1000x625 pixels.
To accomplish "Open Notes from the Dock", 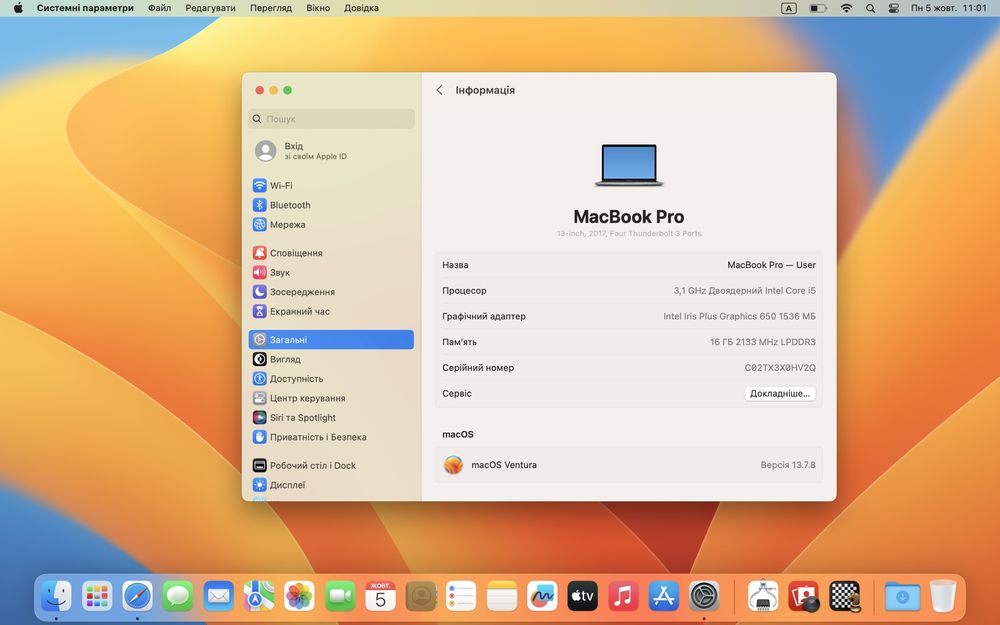I will (x=502, y=596).
